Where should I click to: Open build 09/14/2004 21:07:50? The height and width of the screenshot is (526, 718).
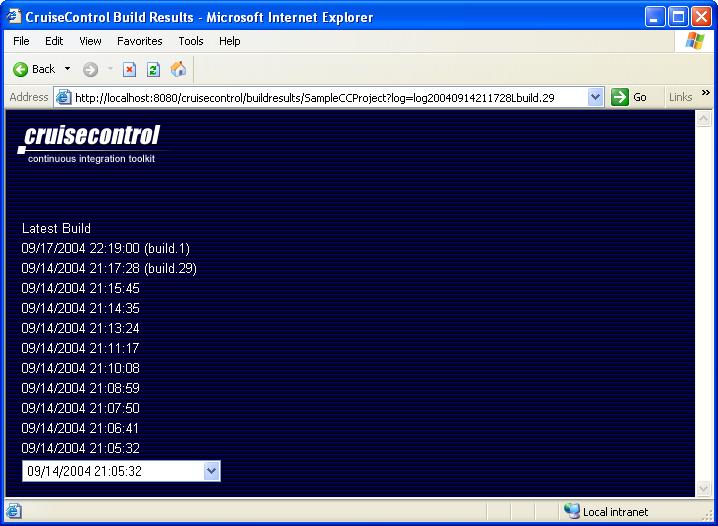[x=81, y=408]
